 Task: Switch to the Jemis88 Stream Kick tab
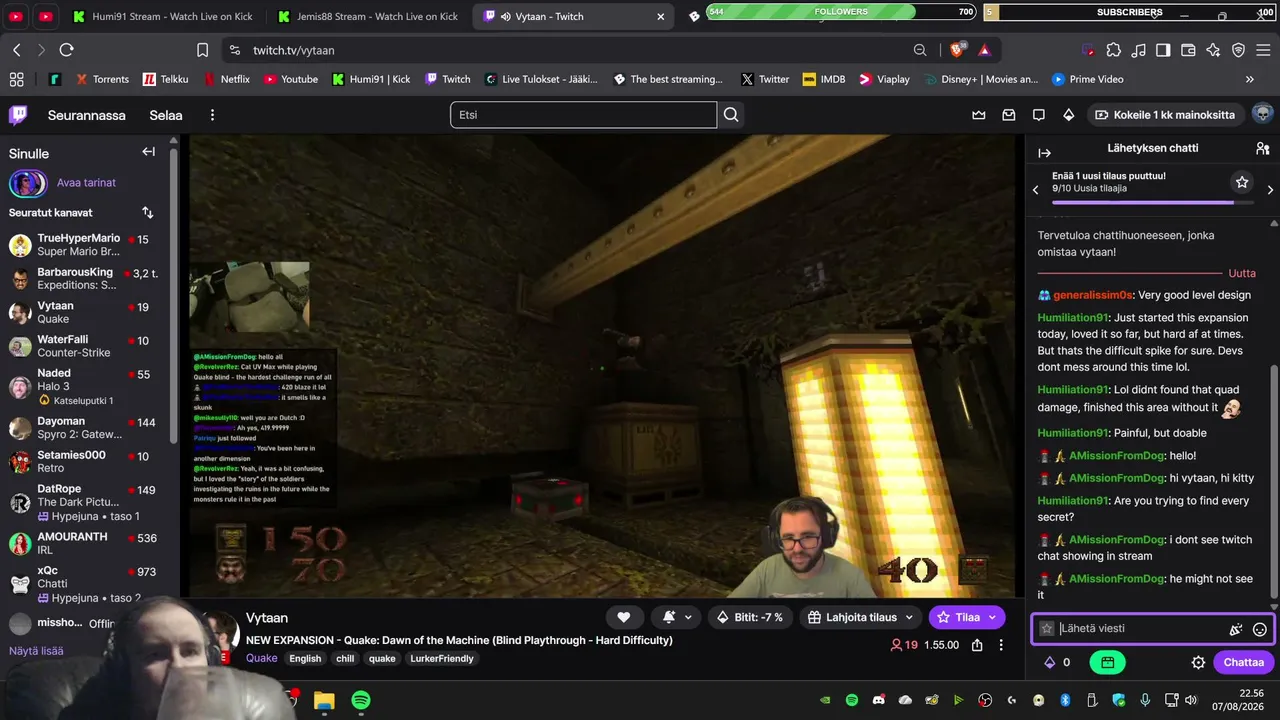coord(366,16)
